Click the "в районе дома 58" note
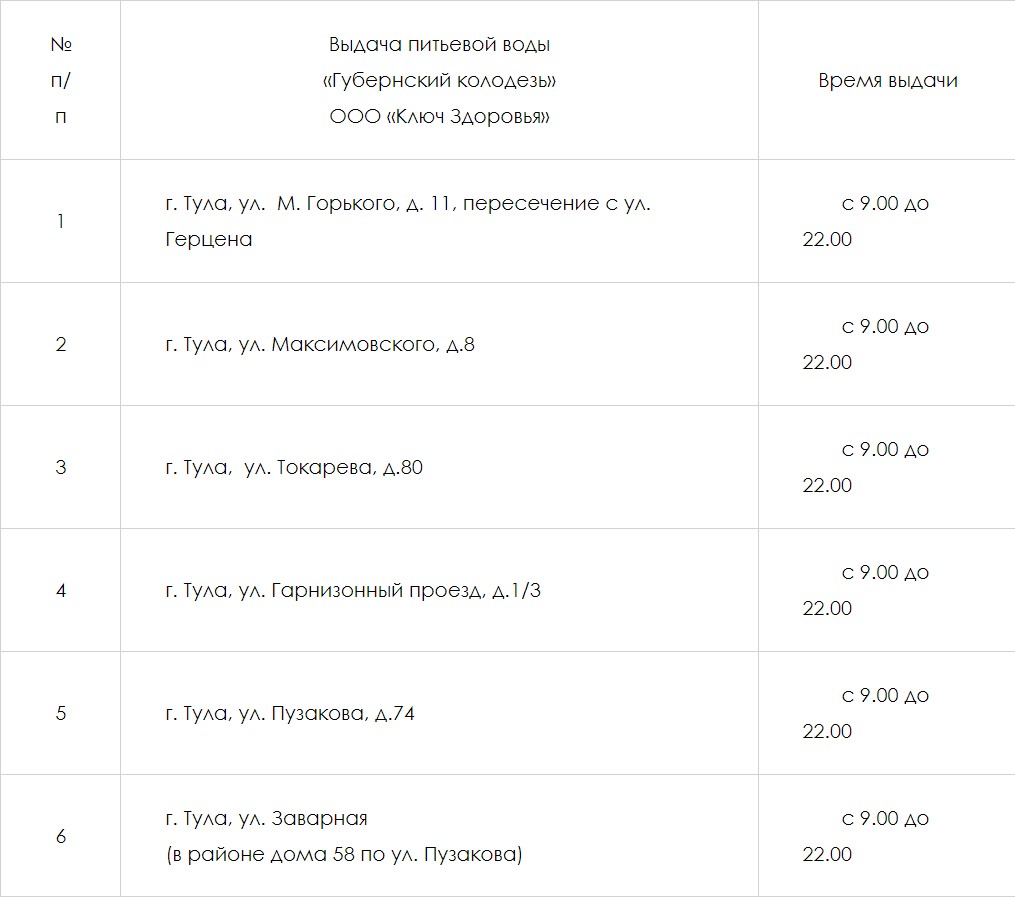 pyautogui.click(x=343, y=855)
